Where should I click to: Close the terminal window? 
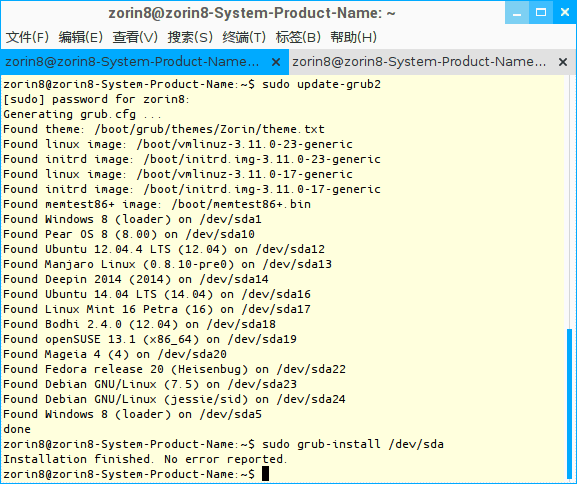[564, 13]
